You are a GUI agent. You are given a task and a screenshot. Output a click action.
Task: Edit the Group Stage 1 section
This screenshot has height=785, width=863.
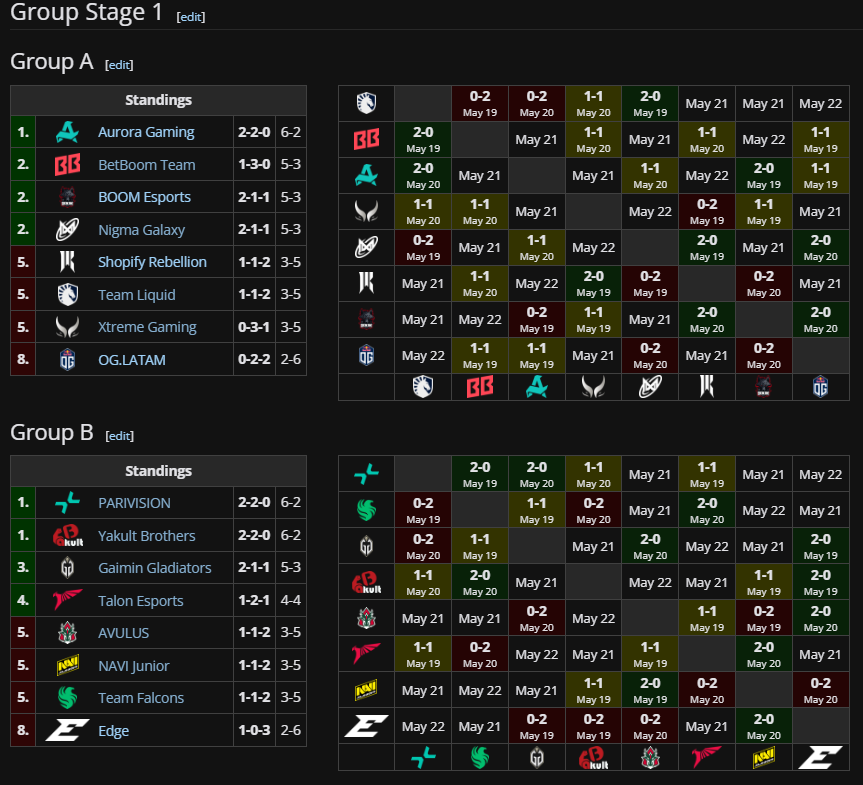pos(191,17)
